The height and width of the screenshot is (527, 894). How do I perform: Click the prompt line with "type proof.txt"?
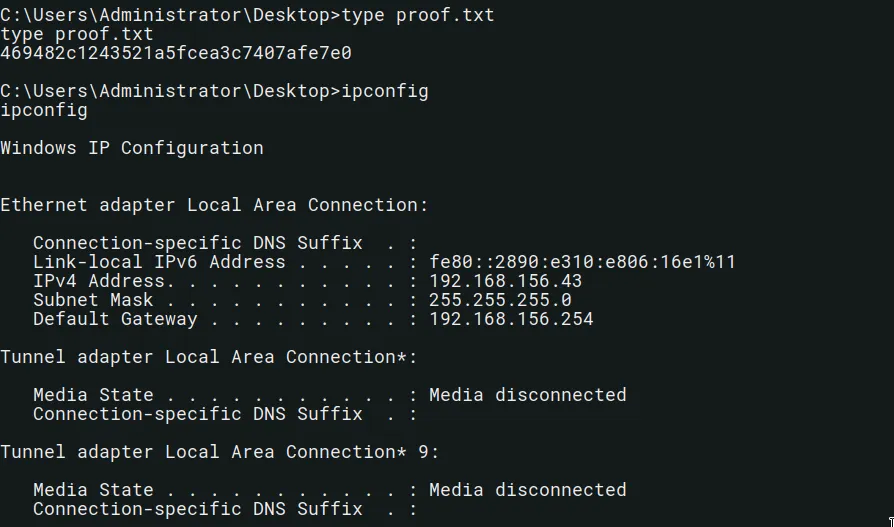tap(247, 15)
